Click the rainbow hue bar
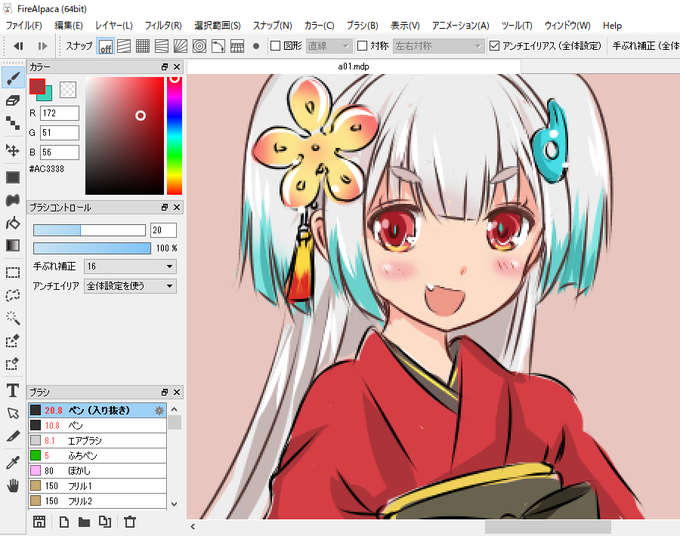 174,136
